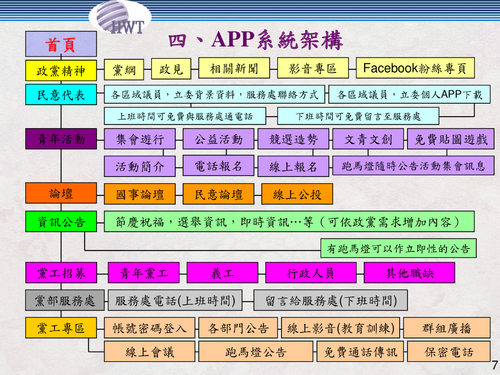Click the 公益活動 box
Image resolution: width=500 pixels, height=375 pixels.
[x=218, y=139]
